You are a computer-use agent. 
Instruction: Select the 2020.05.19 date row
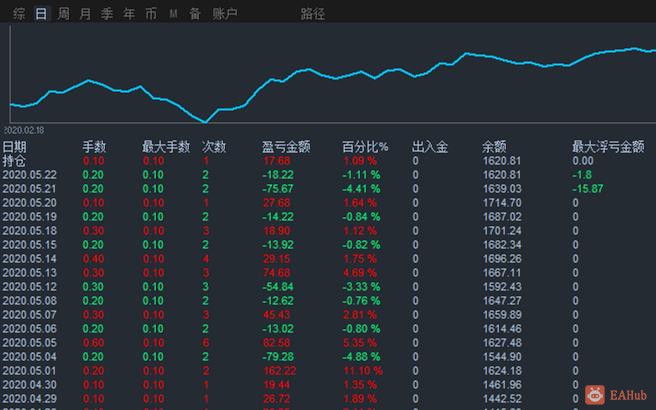click(x=29, y=217)
